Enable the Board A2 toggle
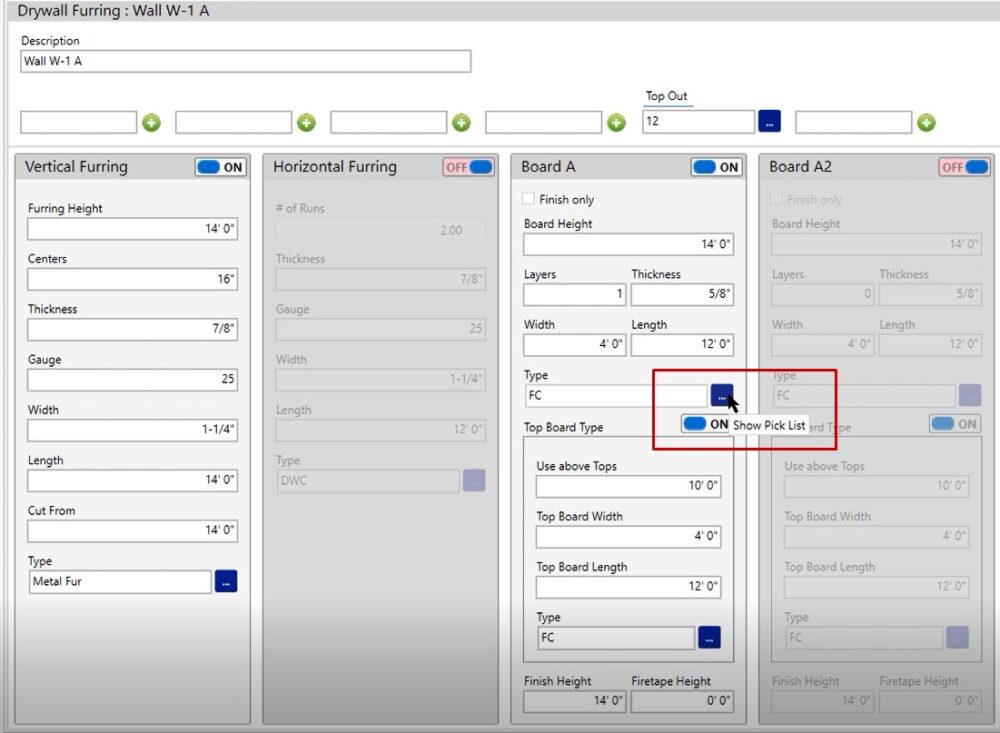Viewport: 1000px width, 733px height. click(x=963, y=167)
